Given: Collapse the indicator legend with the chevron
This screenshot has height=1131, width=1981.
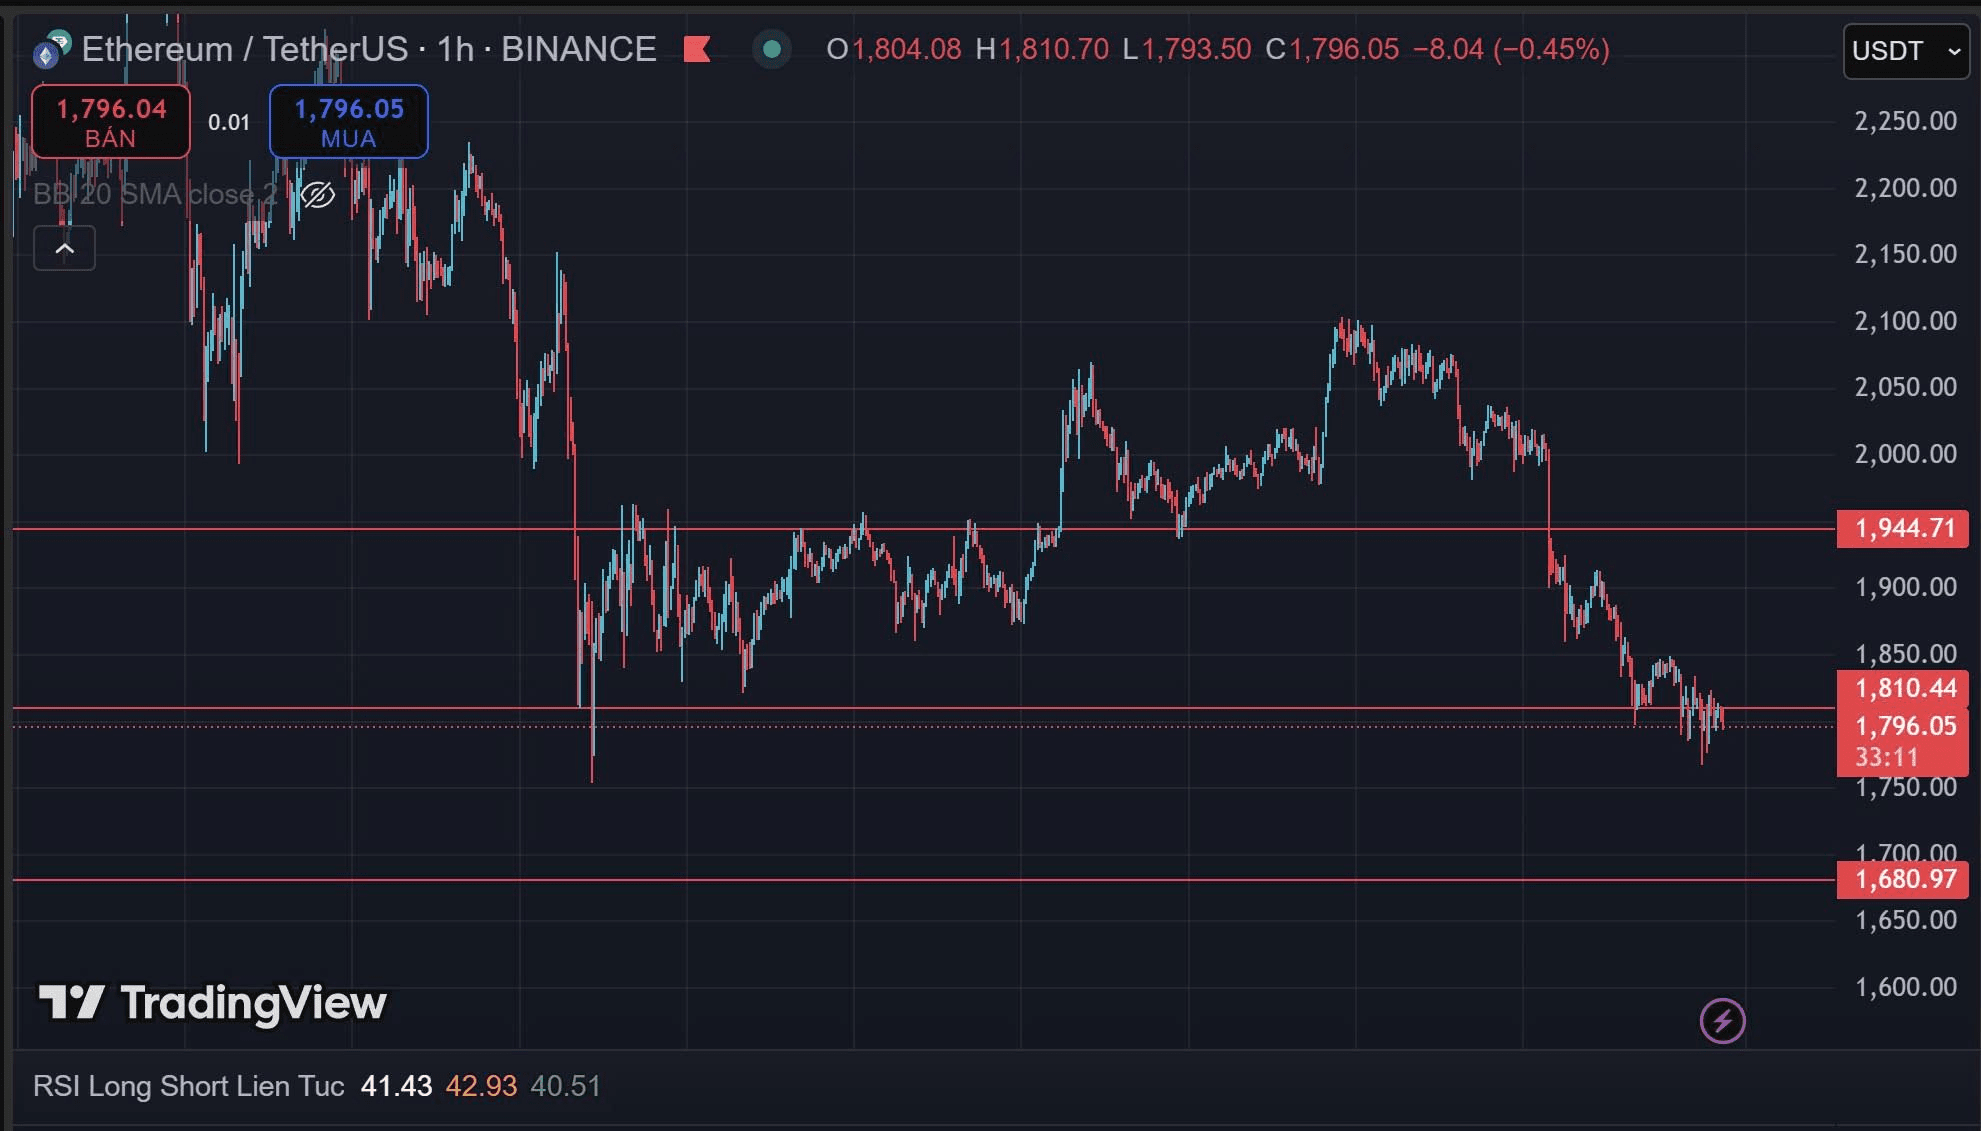Looking at the screenshot, I should tap(64, 249).
